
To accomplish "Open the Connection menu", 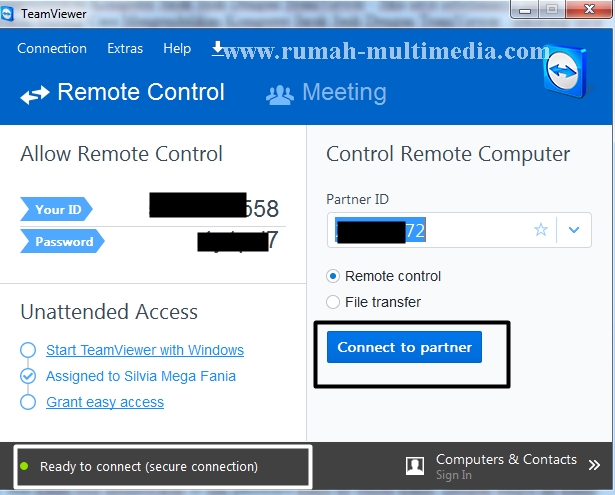I will pos(52,49).
